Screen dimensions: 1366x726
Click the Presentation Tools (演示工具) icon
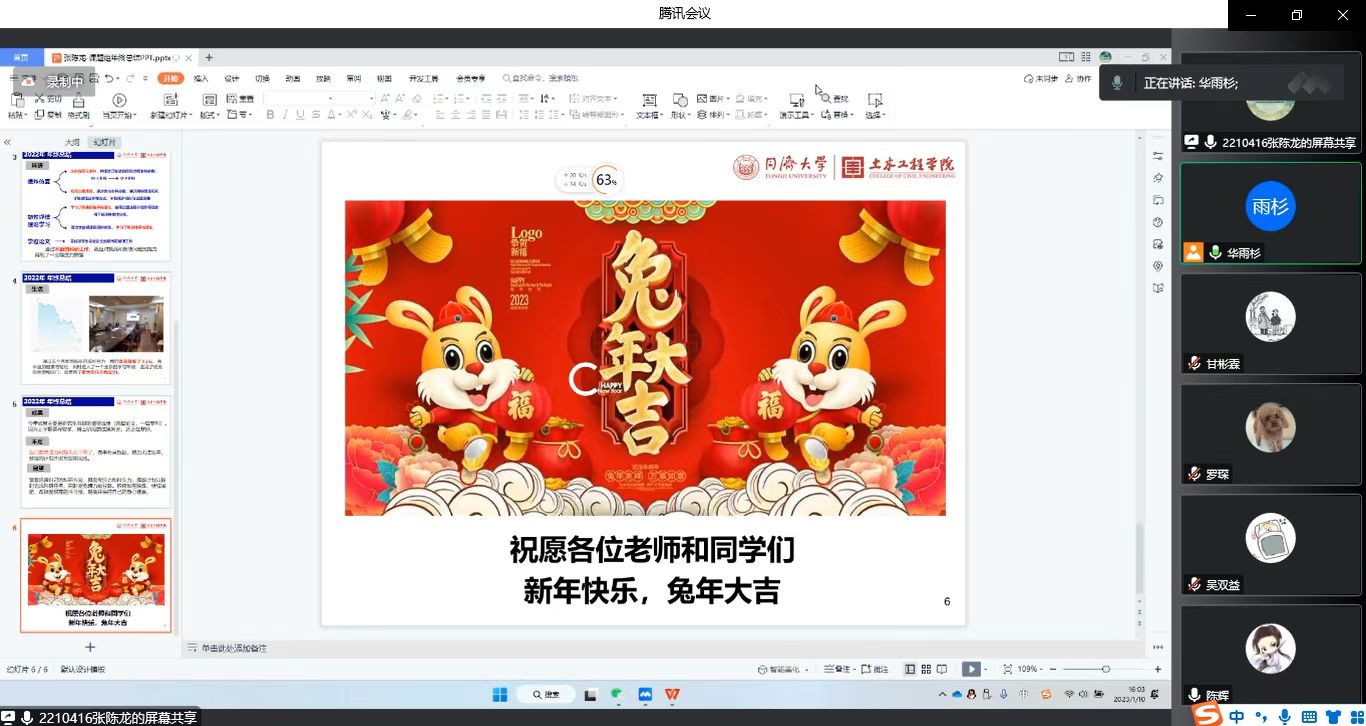point(796,100)
